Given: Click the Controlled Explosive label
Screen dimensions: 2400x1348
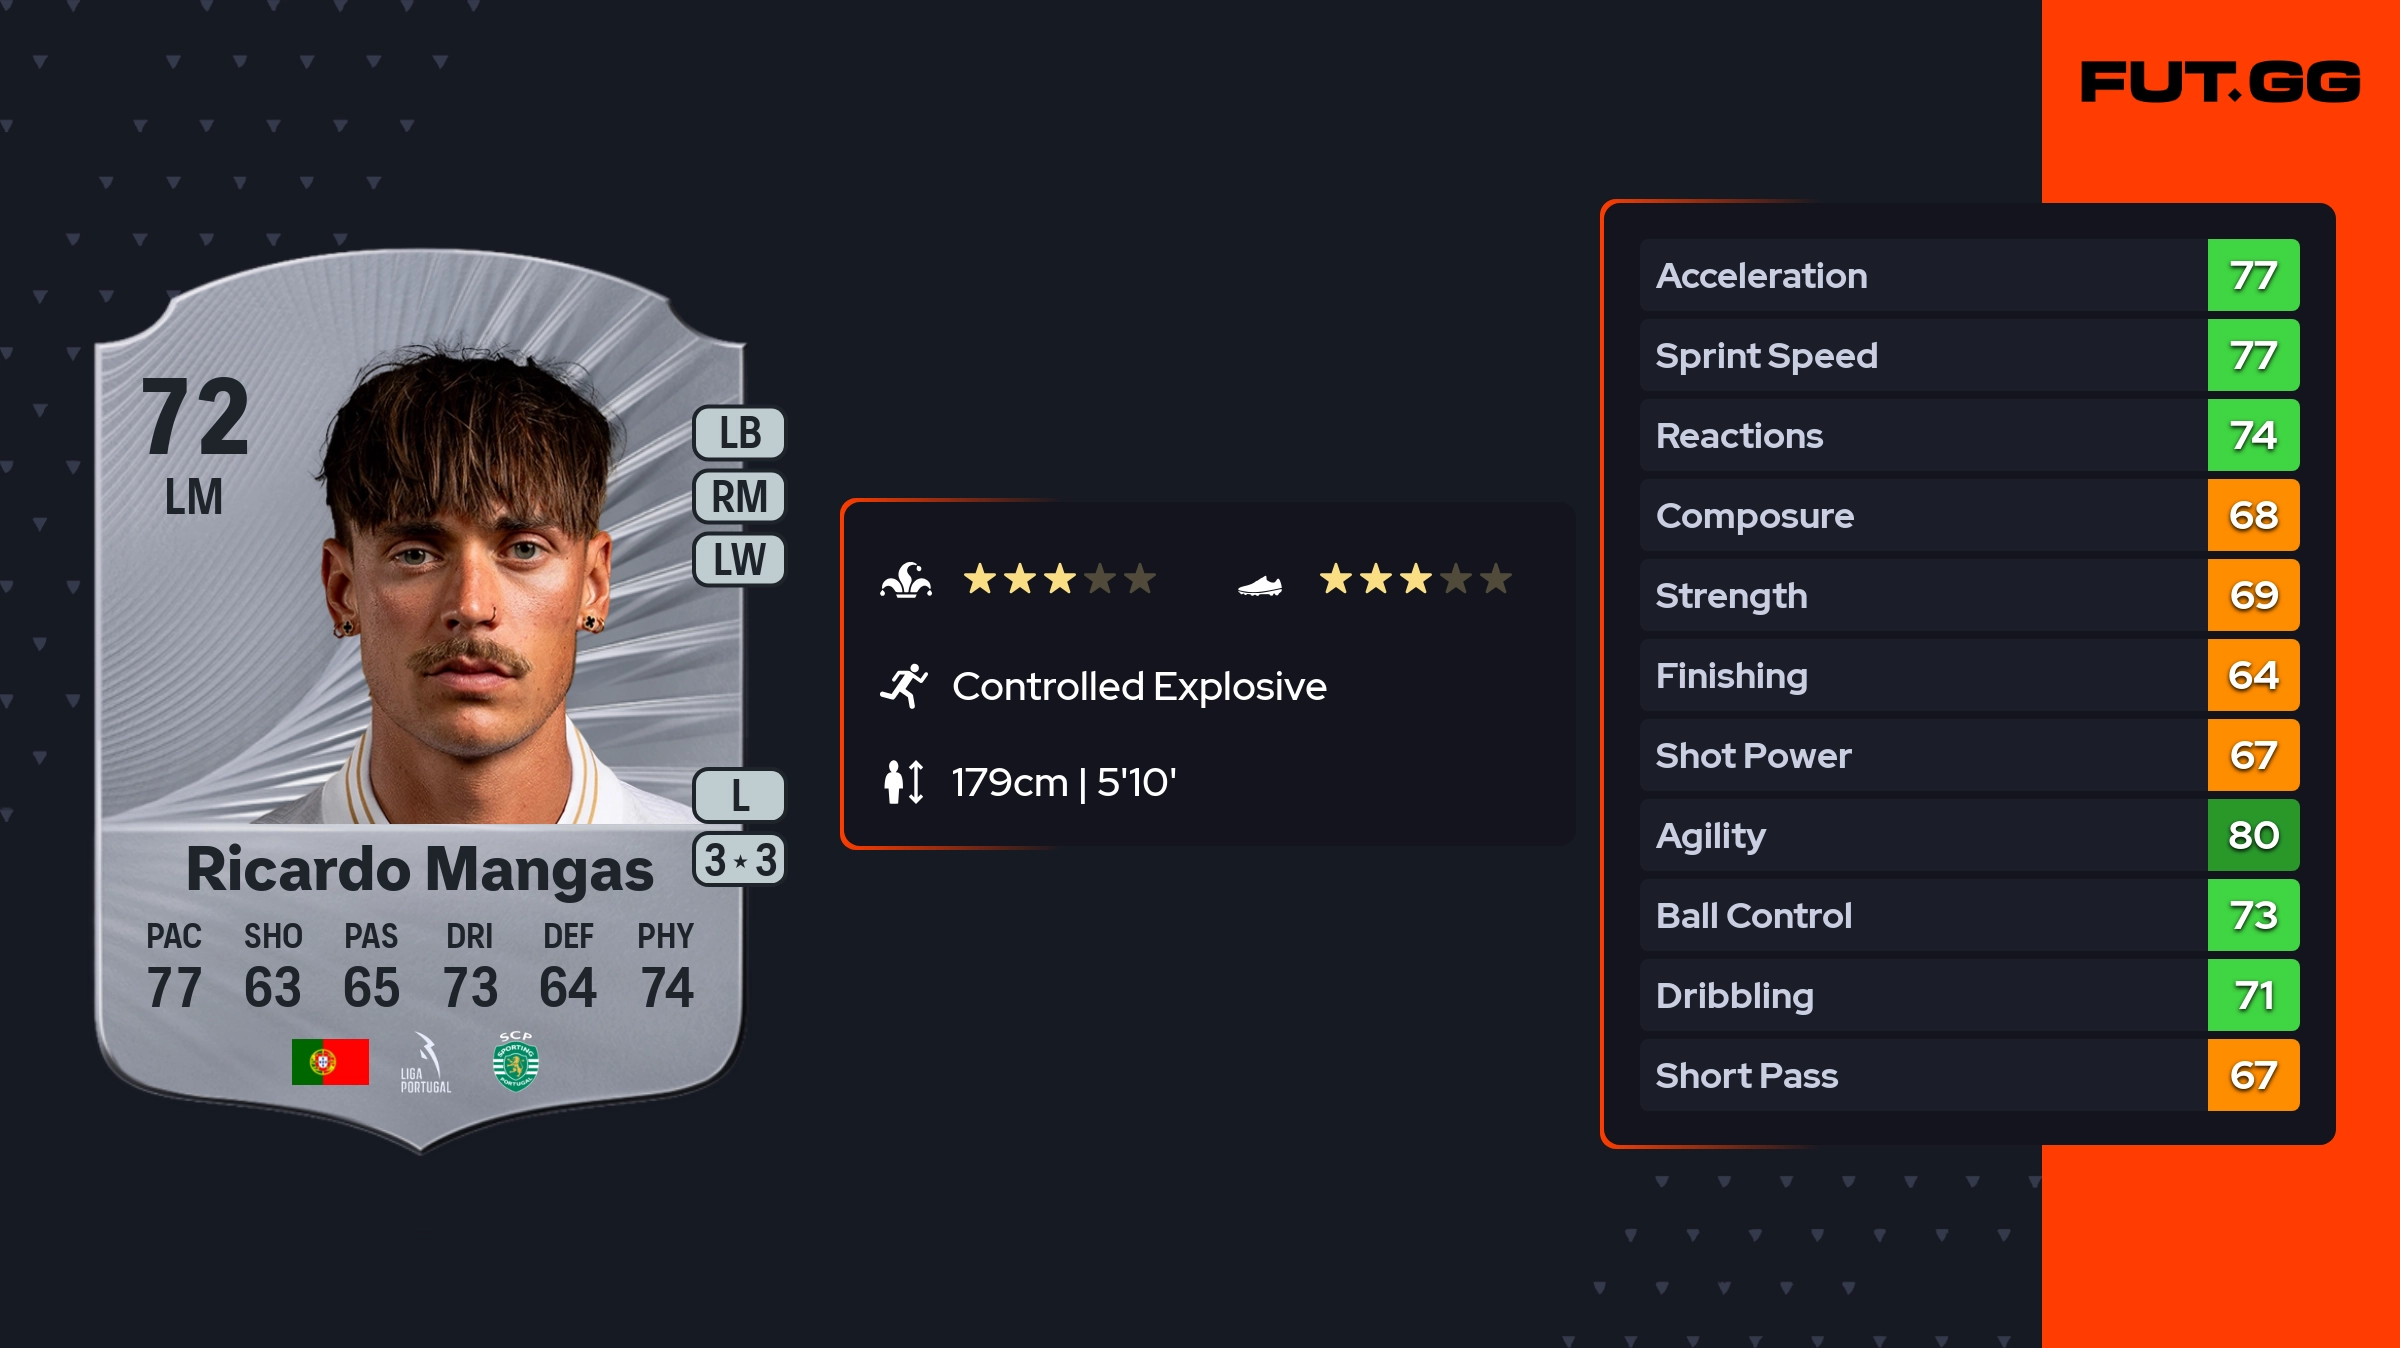Looking at the screenshot, I should (x=1139, y=686).
